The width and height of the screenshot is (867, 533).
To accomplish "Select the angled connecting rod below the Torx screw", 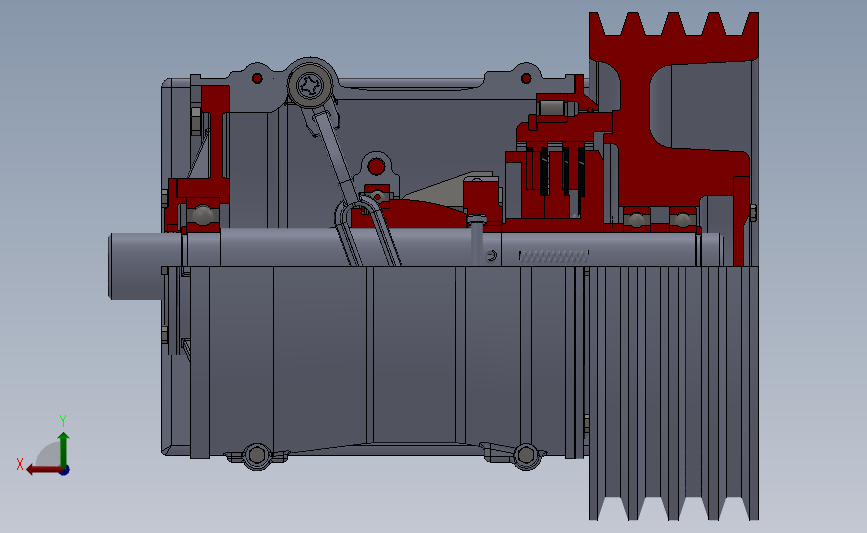I will click(336, 156).
